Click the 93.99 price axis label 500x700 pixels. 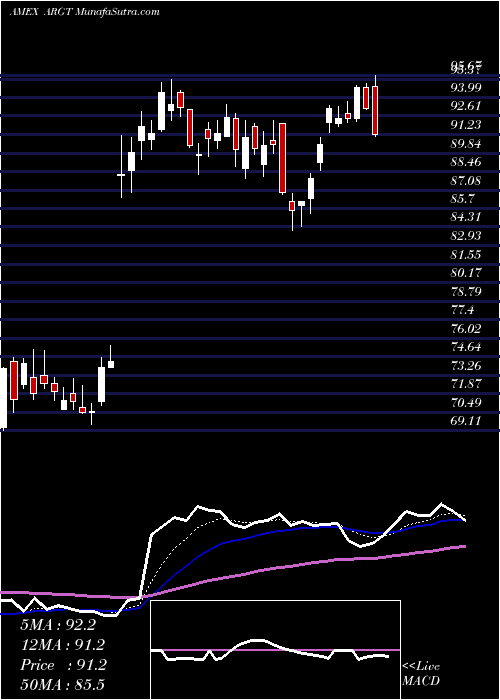click(466, 88)
